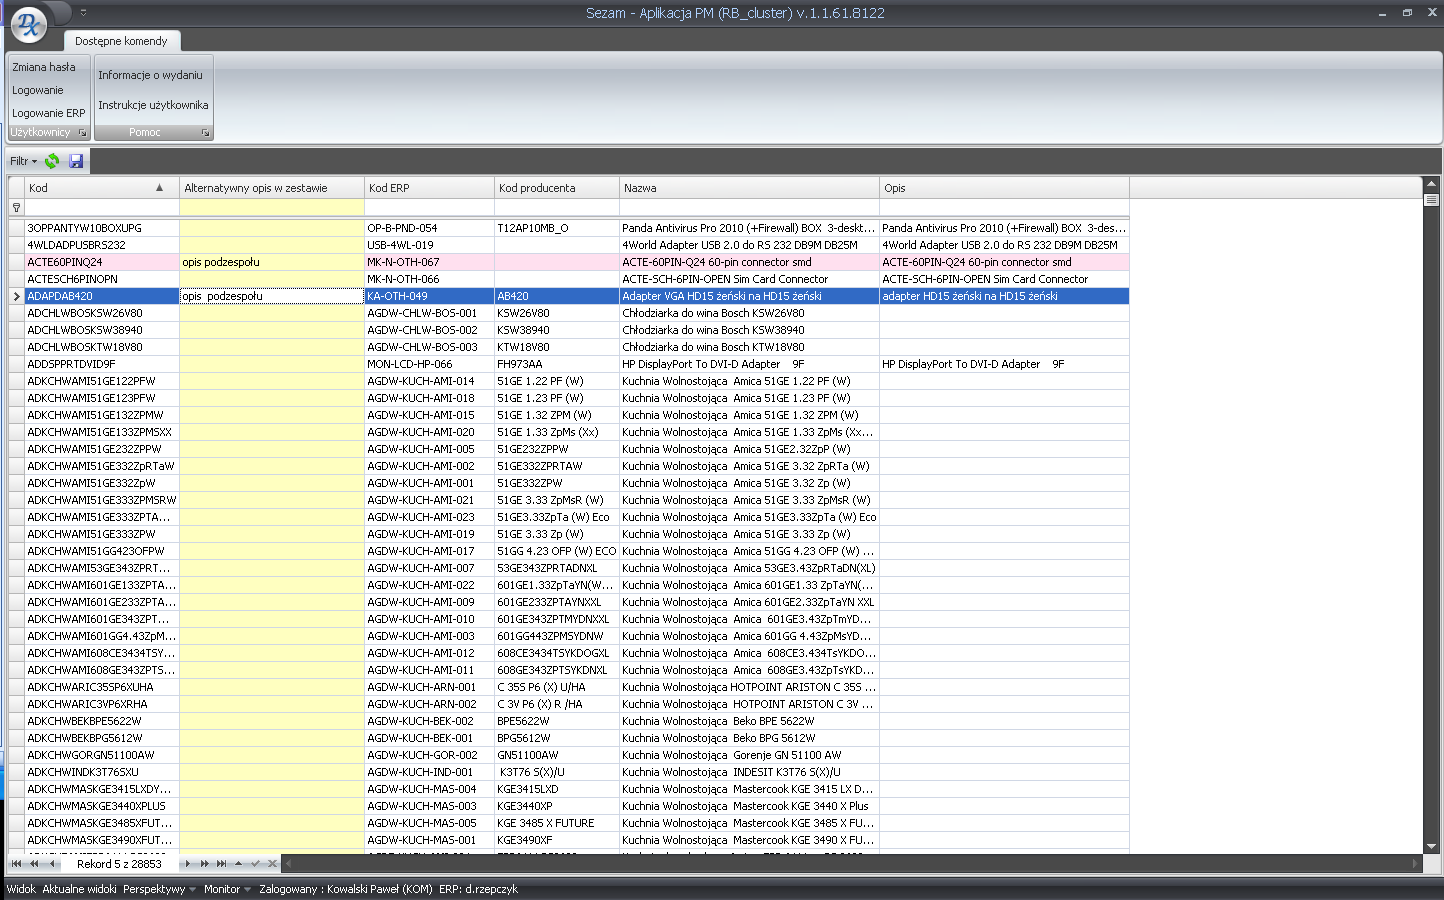Select the Dostępne komendy ribbon tab
The height and width of the screenshot is (900, 1444).
(121, 41)
